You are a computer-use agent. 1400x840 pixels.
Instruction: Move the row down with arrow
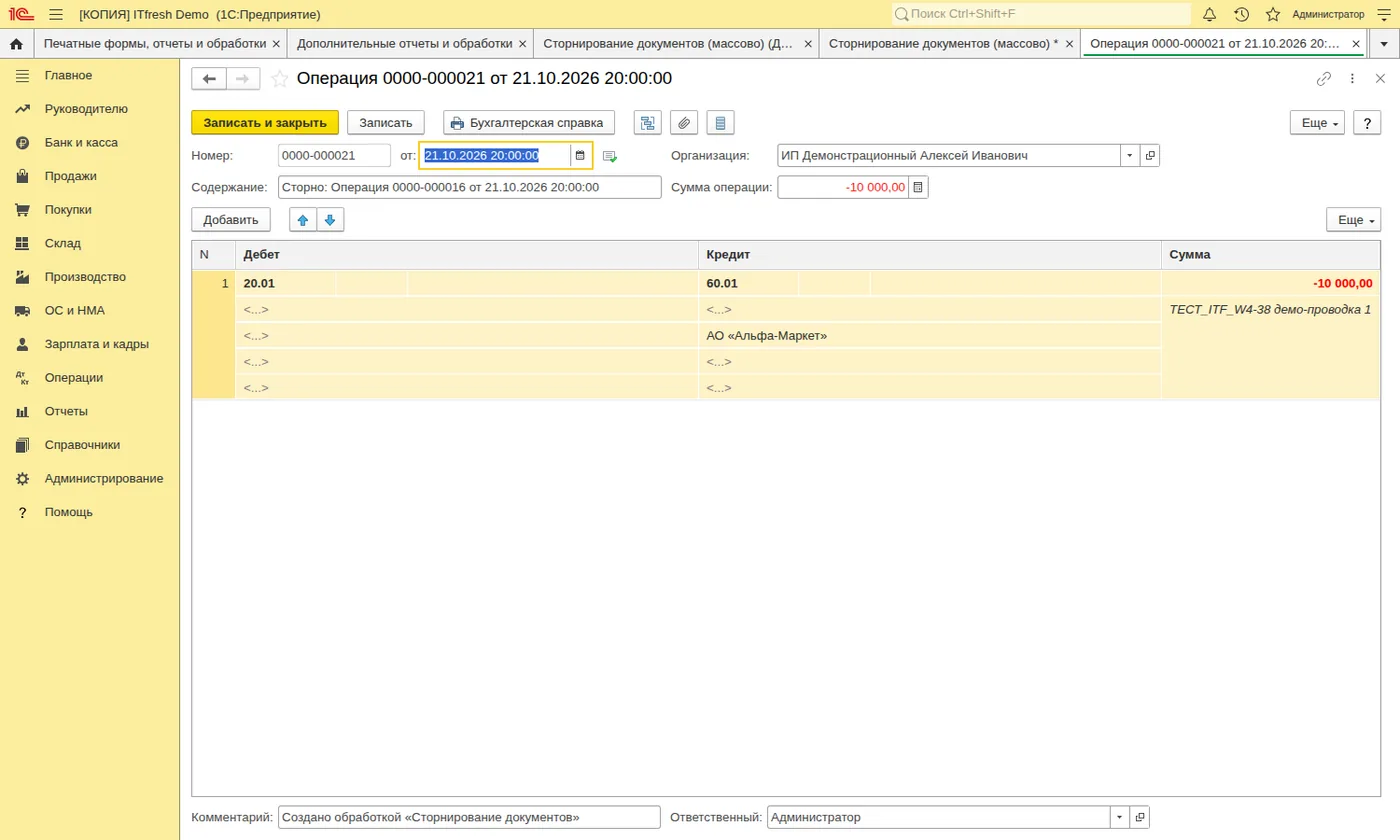(x=330, y=220)
